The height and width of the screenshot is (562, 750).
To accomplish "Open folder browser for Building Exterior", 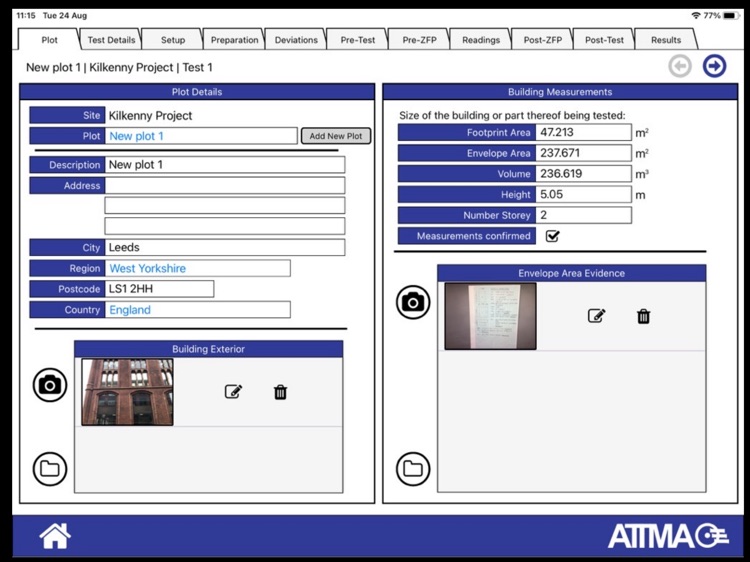I will point(50,469).
